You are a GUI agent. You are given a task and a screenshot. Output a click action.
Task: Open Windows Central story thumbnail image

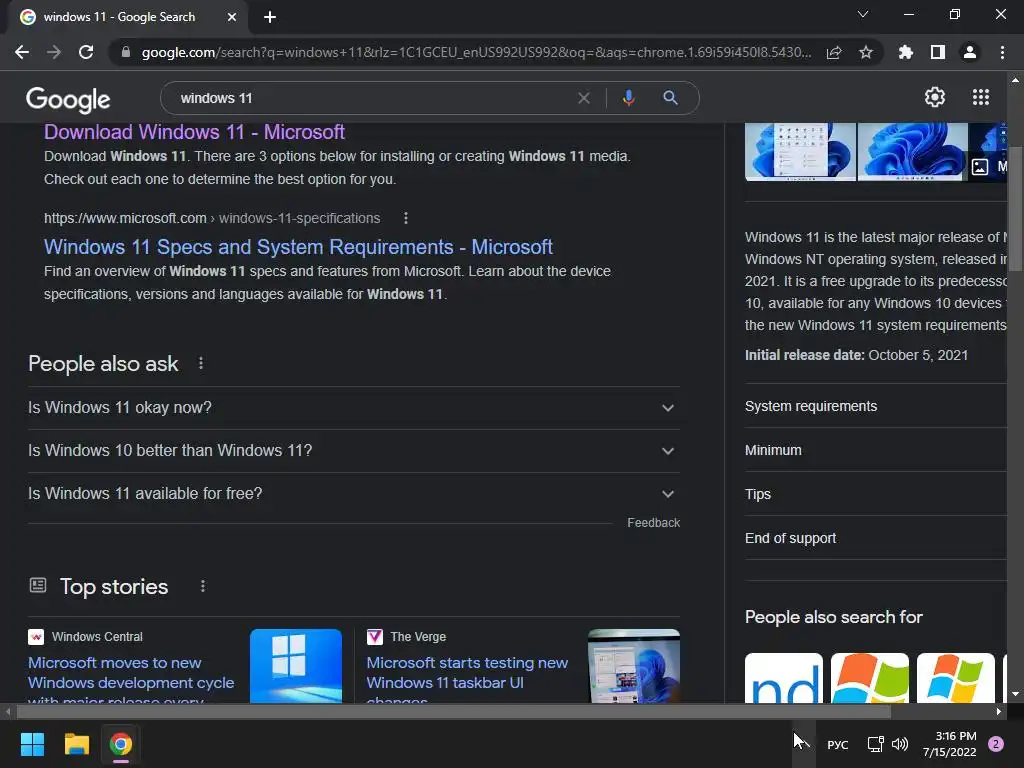296,666
